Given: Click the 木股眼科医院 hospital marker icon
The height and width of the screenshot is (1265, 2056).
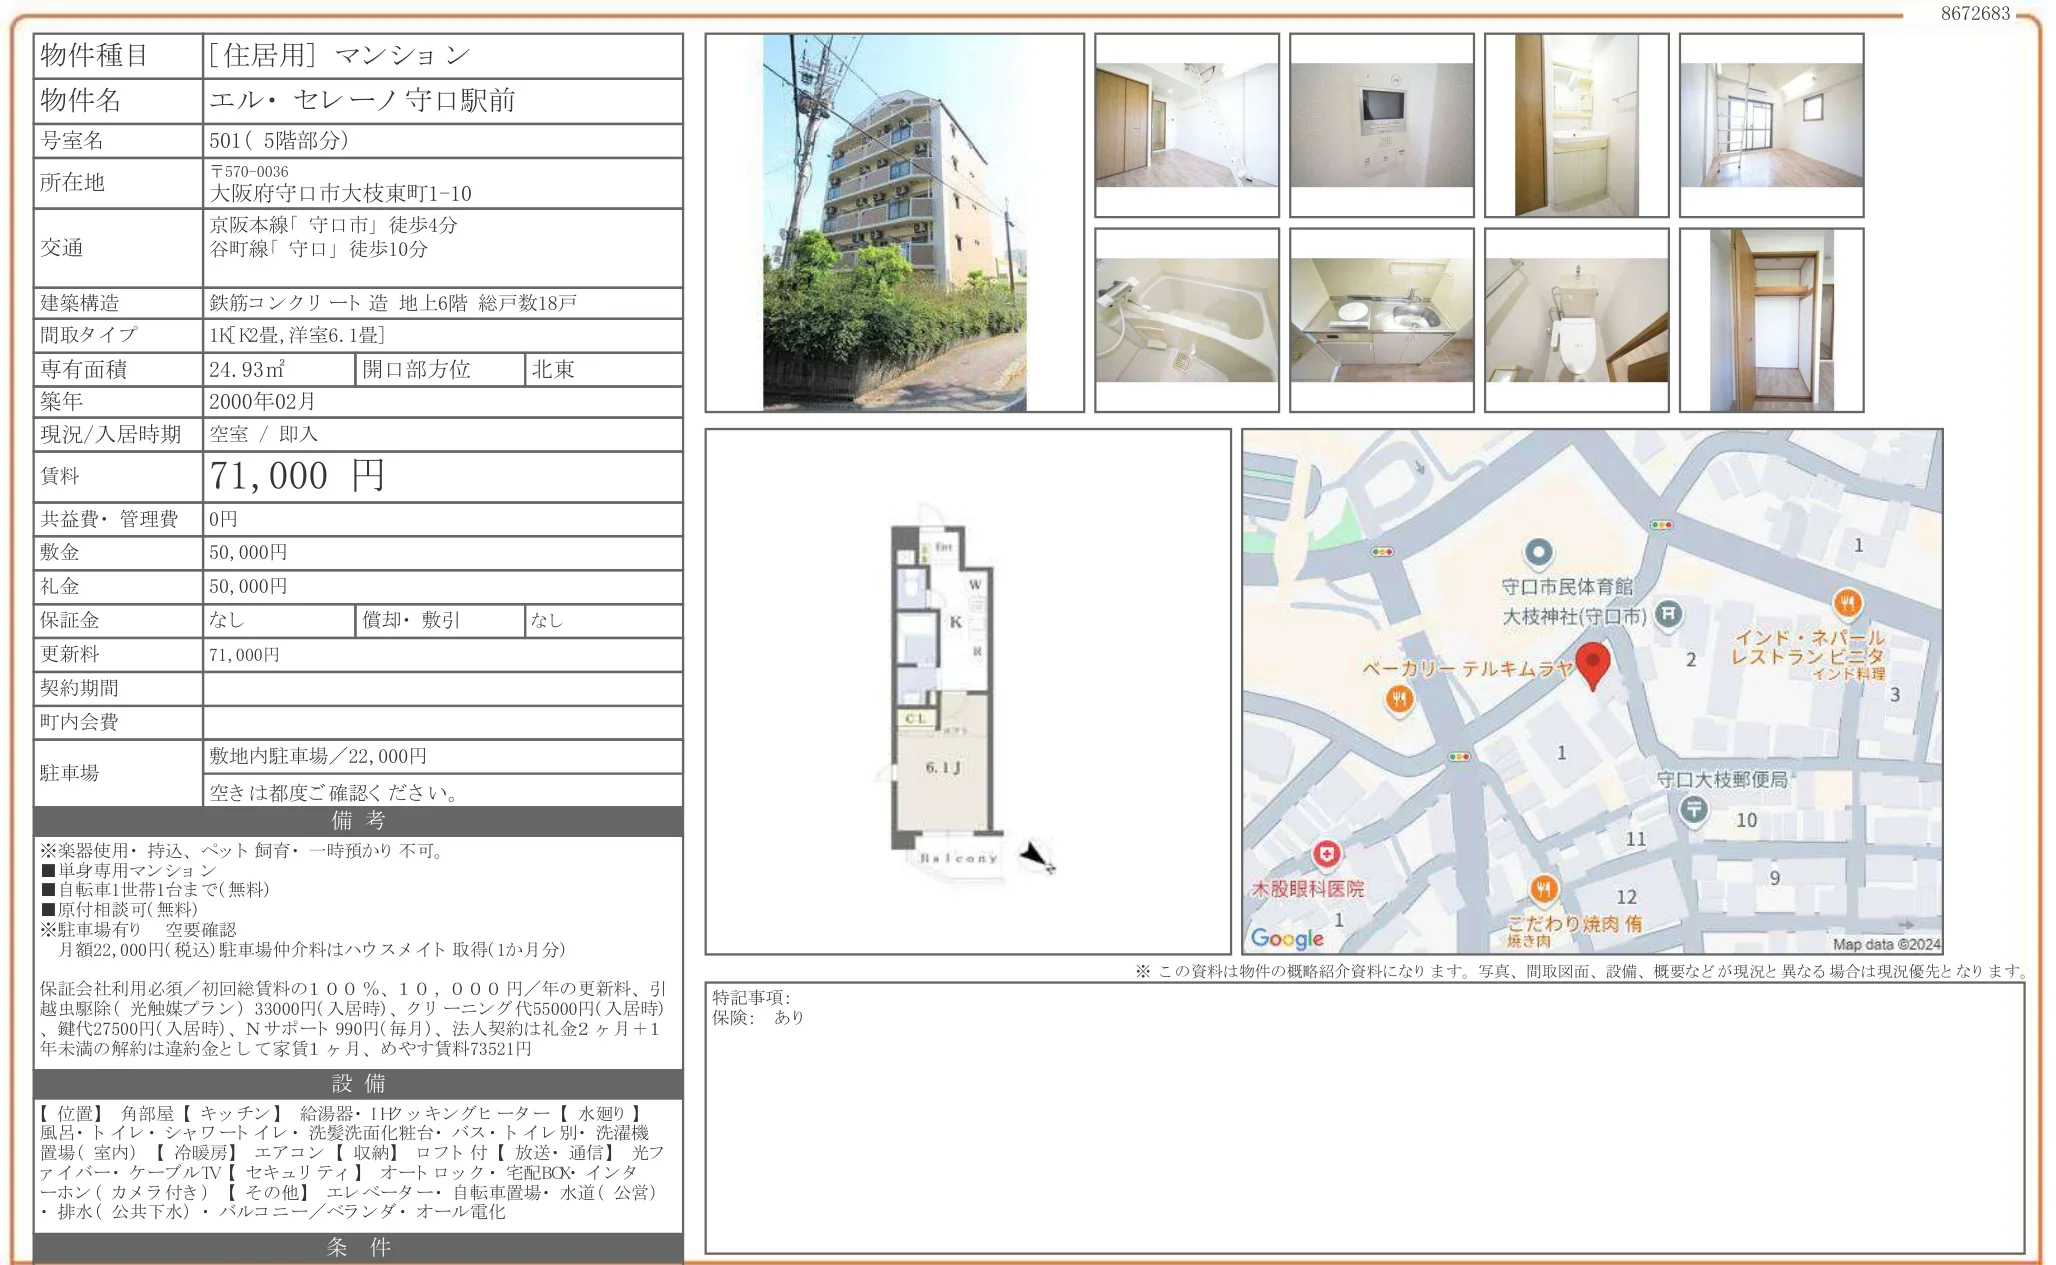Looking at the screenshot, I should pyautogui.click(x=1326, y=854).
